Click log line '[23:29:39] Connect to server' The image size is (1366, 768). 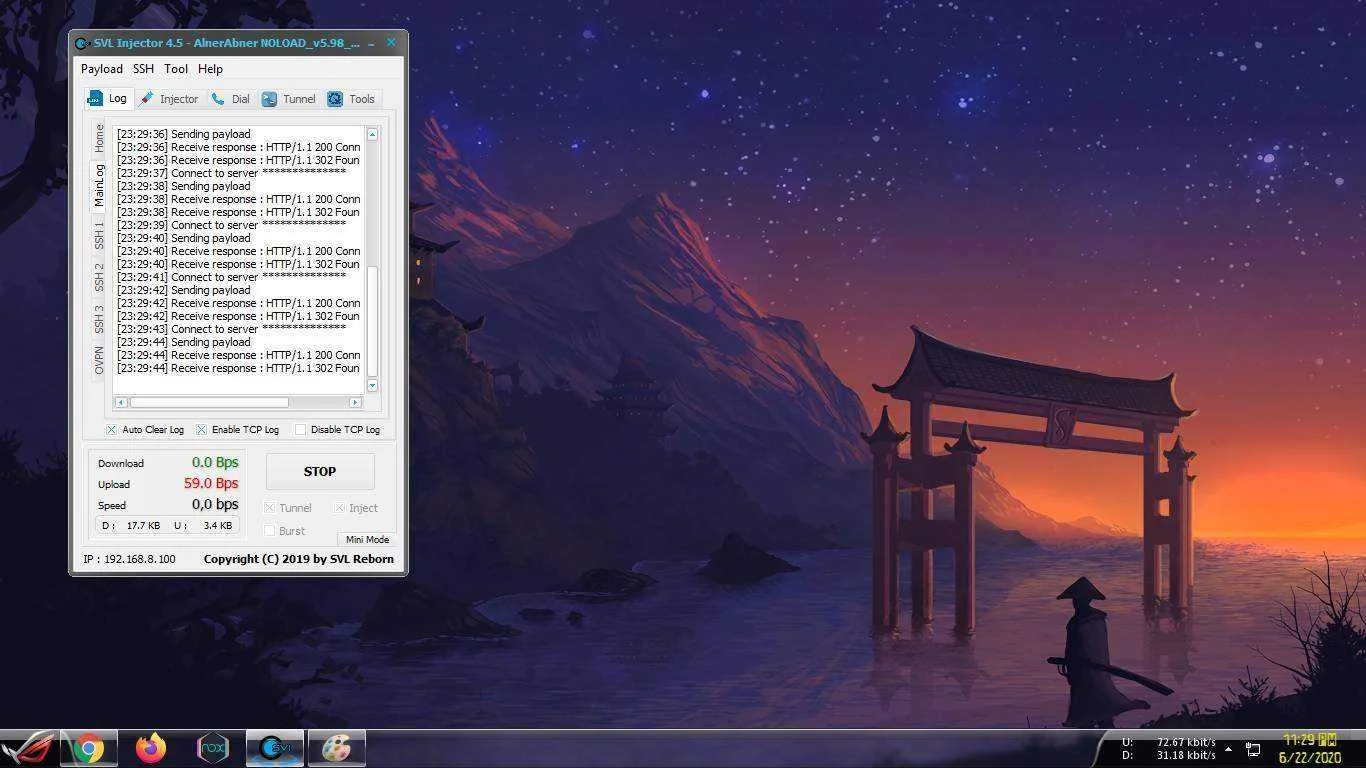[x=231, y=225]
